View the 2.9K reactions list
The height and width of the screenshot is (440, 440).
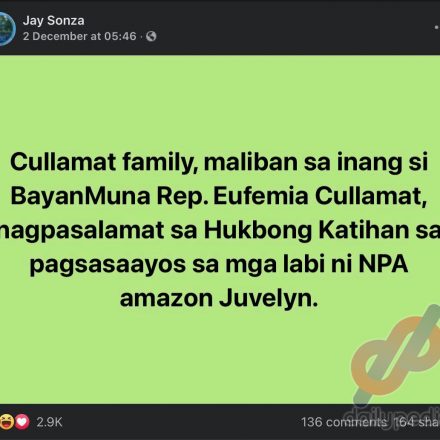49,422
